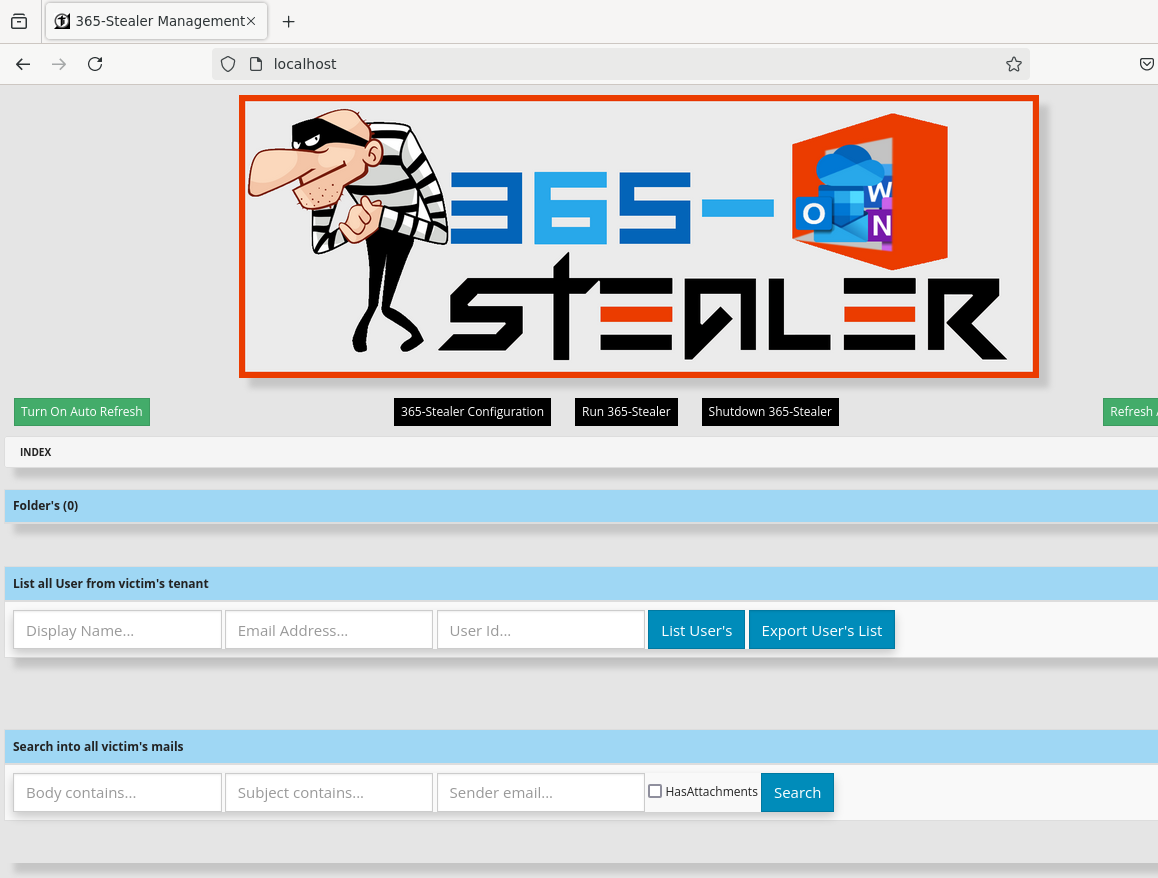Click the Search button

click(798, 792)
